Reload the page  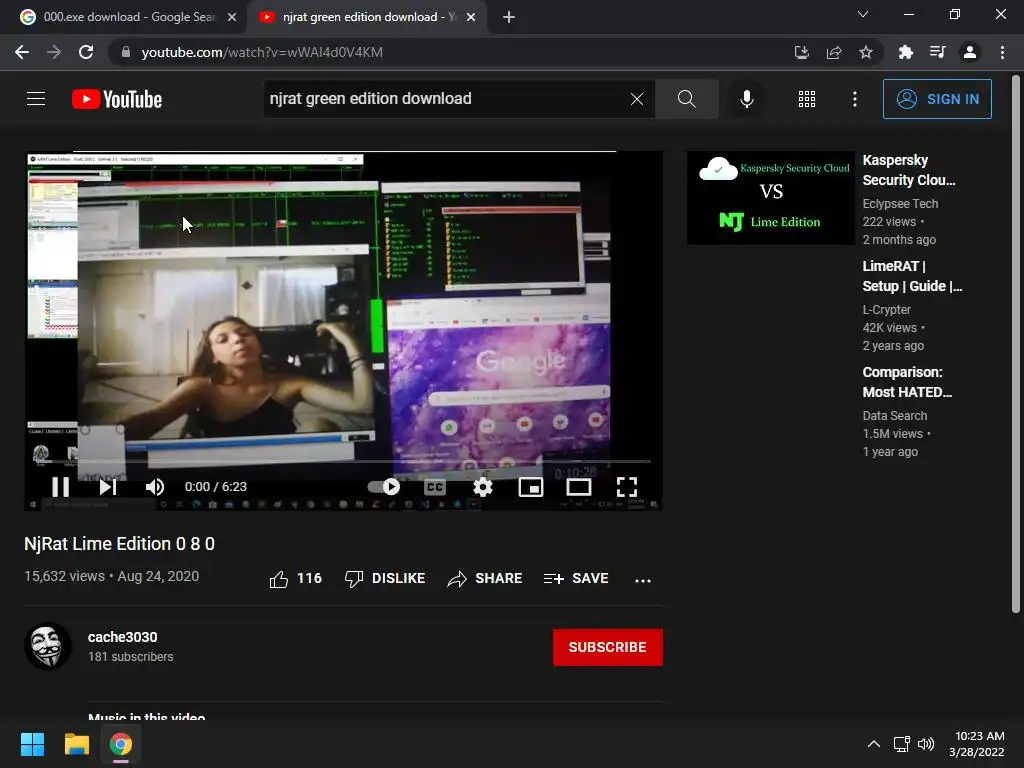click(x=86, y=52)
